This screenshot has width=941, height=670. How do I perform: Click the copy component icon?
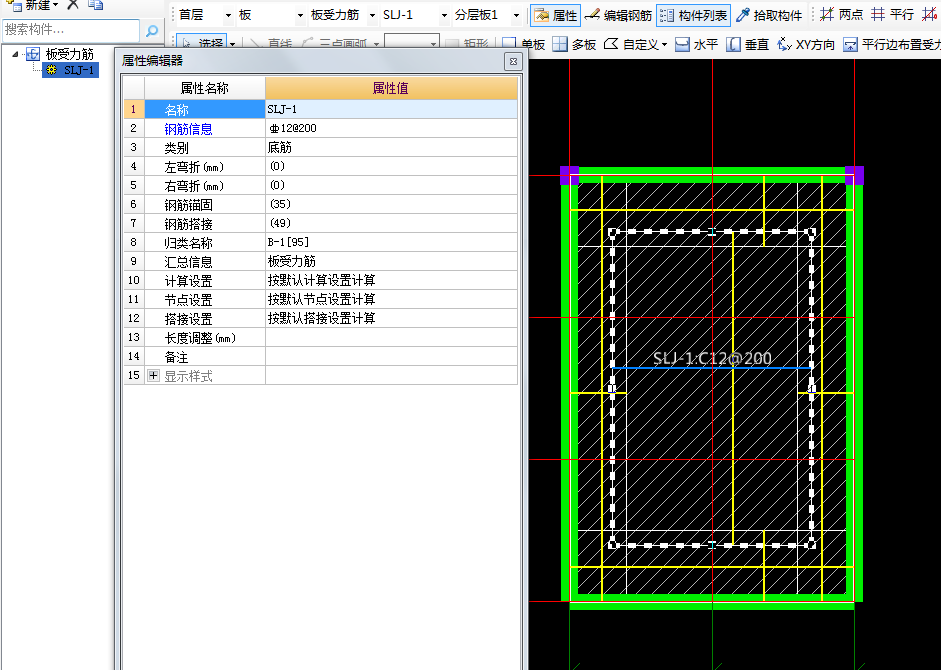[95, 5]
